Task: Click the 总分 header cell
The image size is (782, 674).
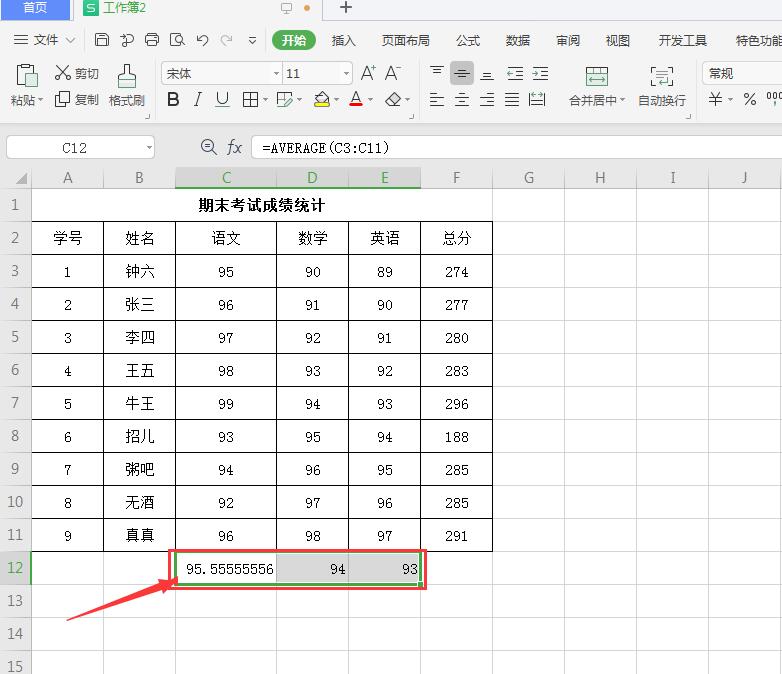Action: 456,238
